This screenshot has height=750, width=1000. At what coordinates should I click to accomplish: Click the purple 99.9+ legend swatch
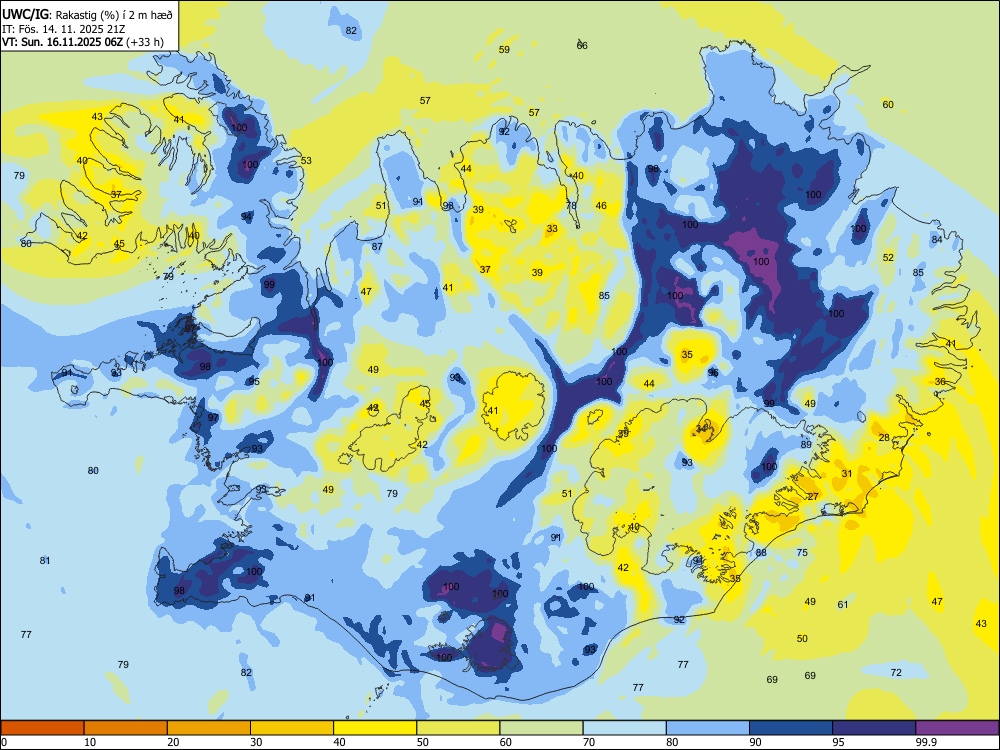pos(957,728)
